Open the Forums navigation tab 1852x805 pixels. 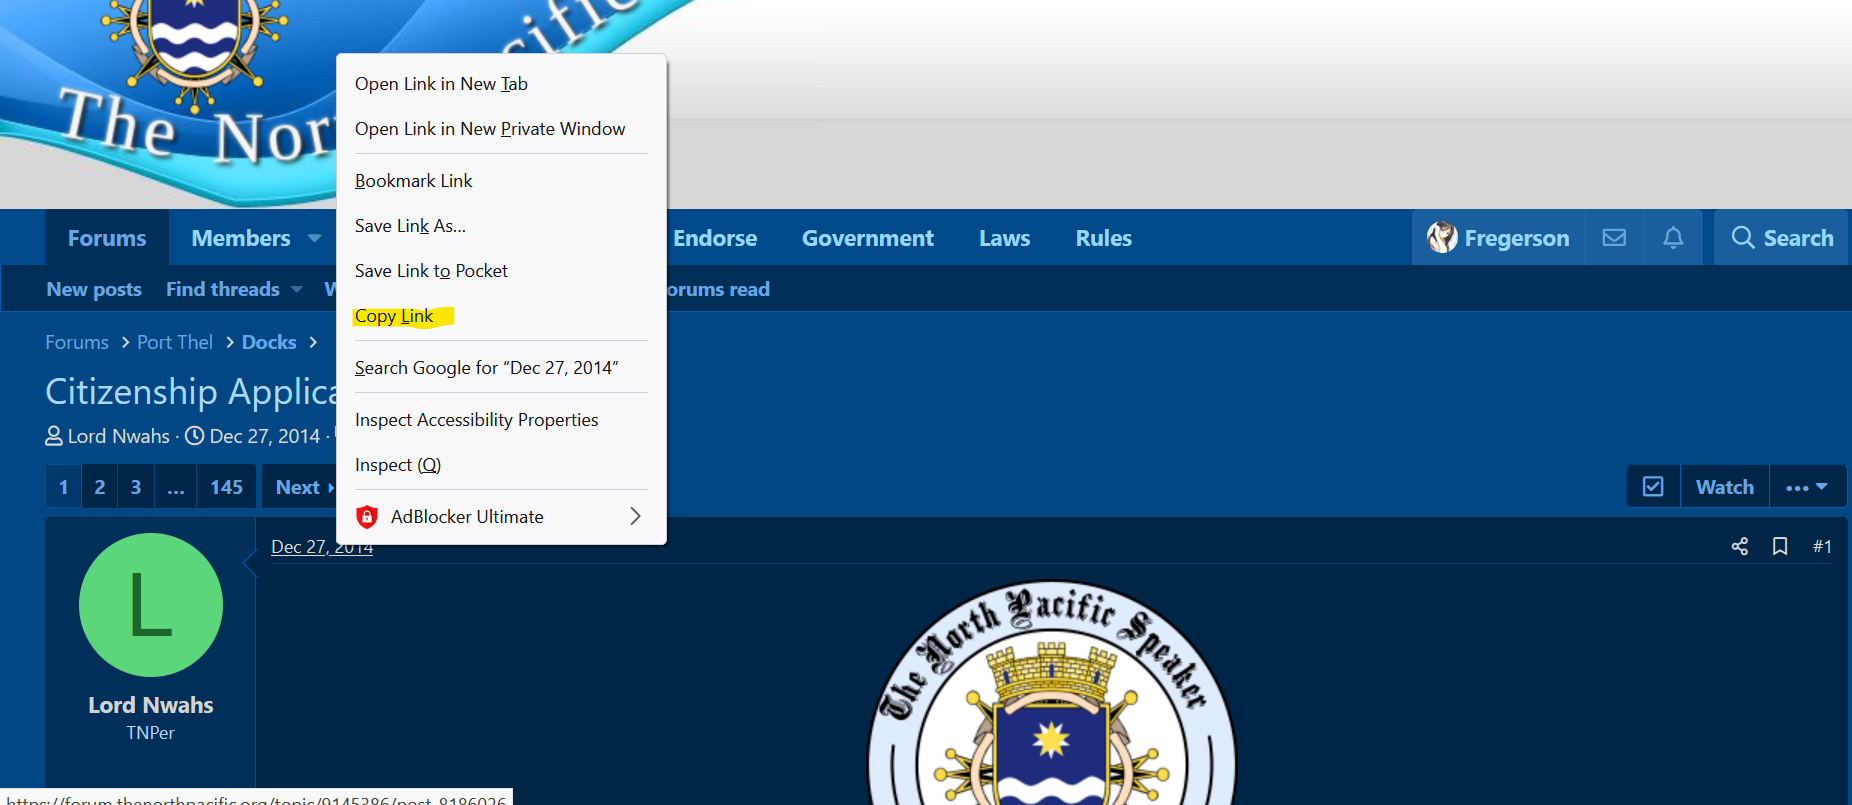[x=107, y=238]
